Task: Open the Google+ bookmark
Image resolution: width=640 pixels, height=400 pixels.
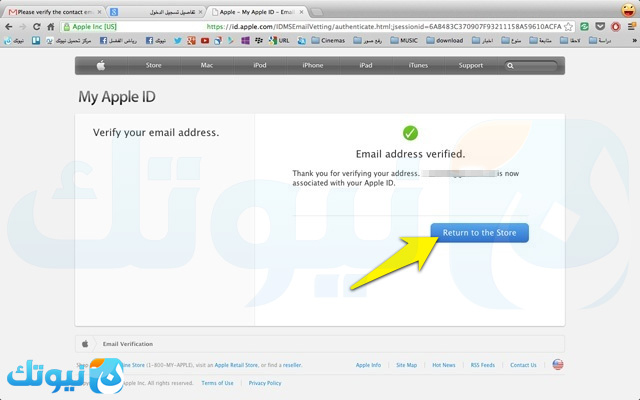Action: tap(191, 40)
